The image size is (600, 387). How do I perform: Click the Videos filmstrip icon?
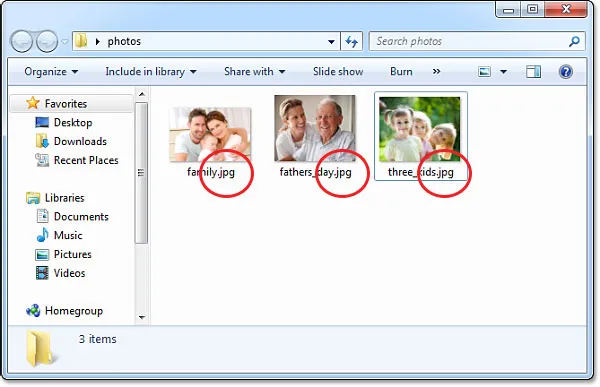pyautogui.click(x=42, y=273)
